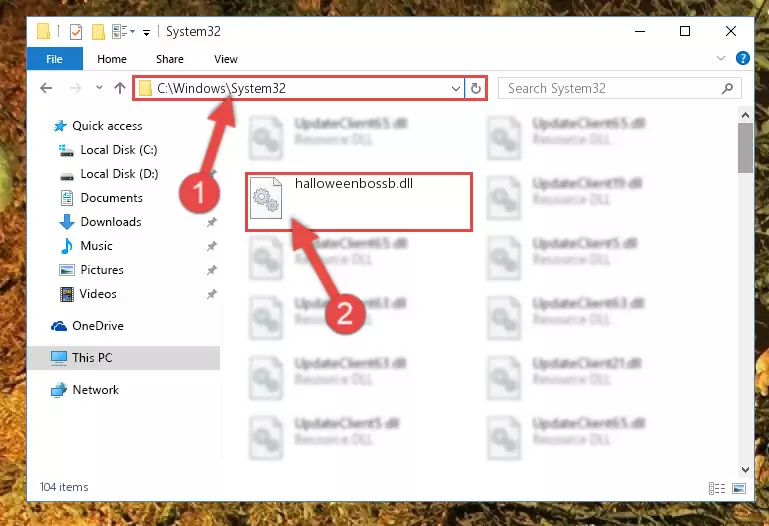Open Pictures in the sidebar

[102, 270]
